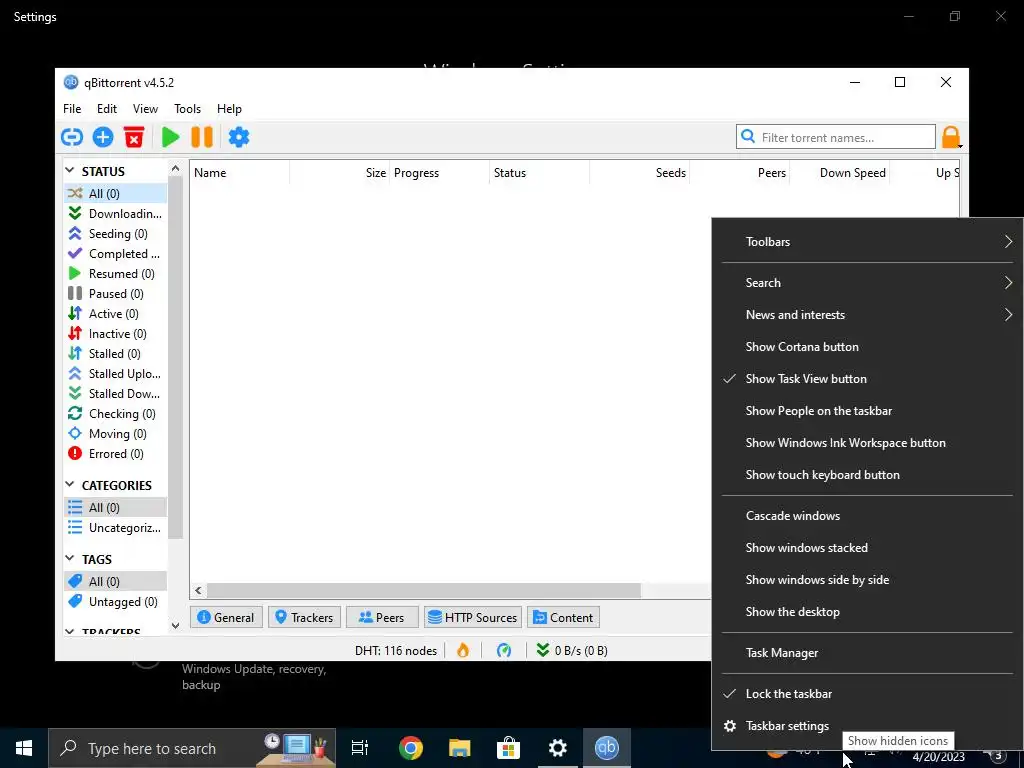Open File Explorer from the taskbar
Screen dimensions: 1024x768
(x=460, y=748)
